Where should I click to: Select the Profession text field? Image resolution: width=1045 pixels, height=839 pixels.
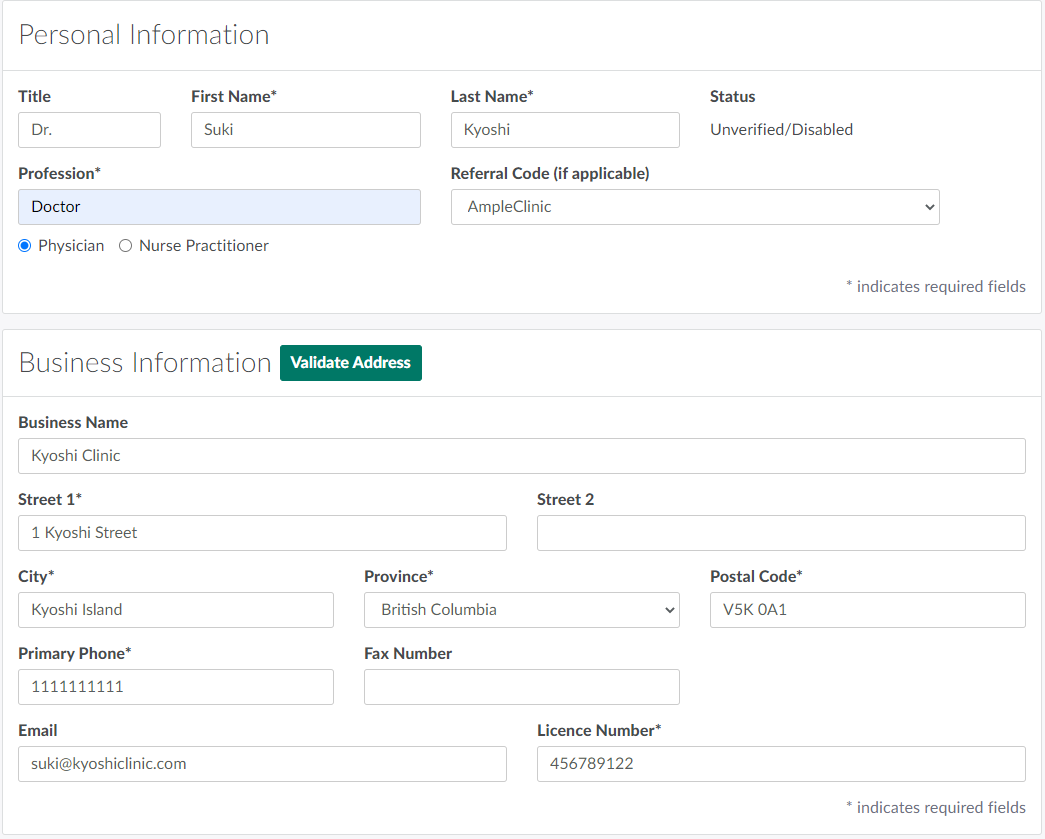click(219, 207)
